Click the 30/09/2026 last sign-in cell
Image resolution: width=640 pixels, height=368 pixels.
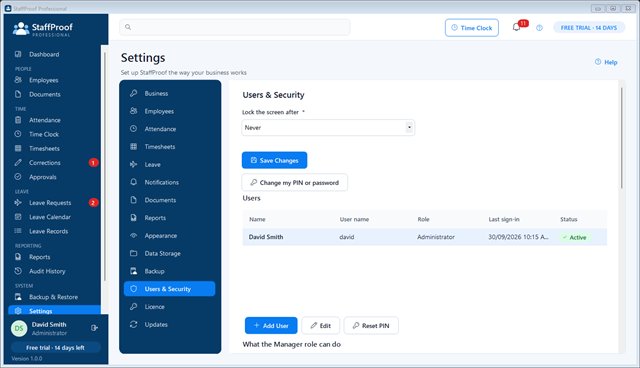[x=518, y=237]
